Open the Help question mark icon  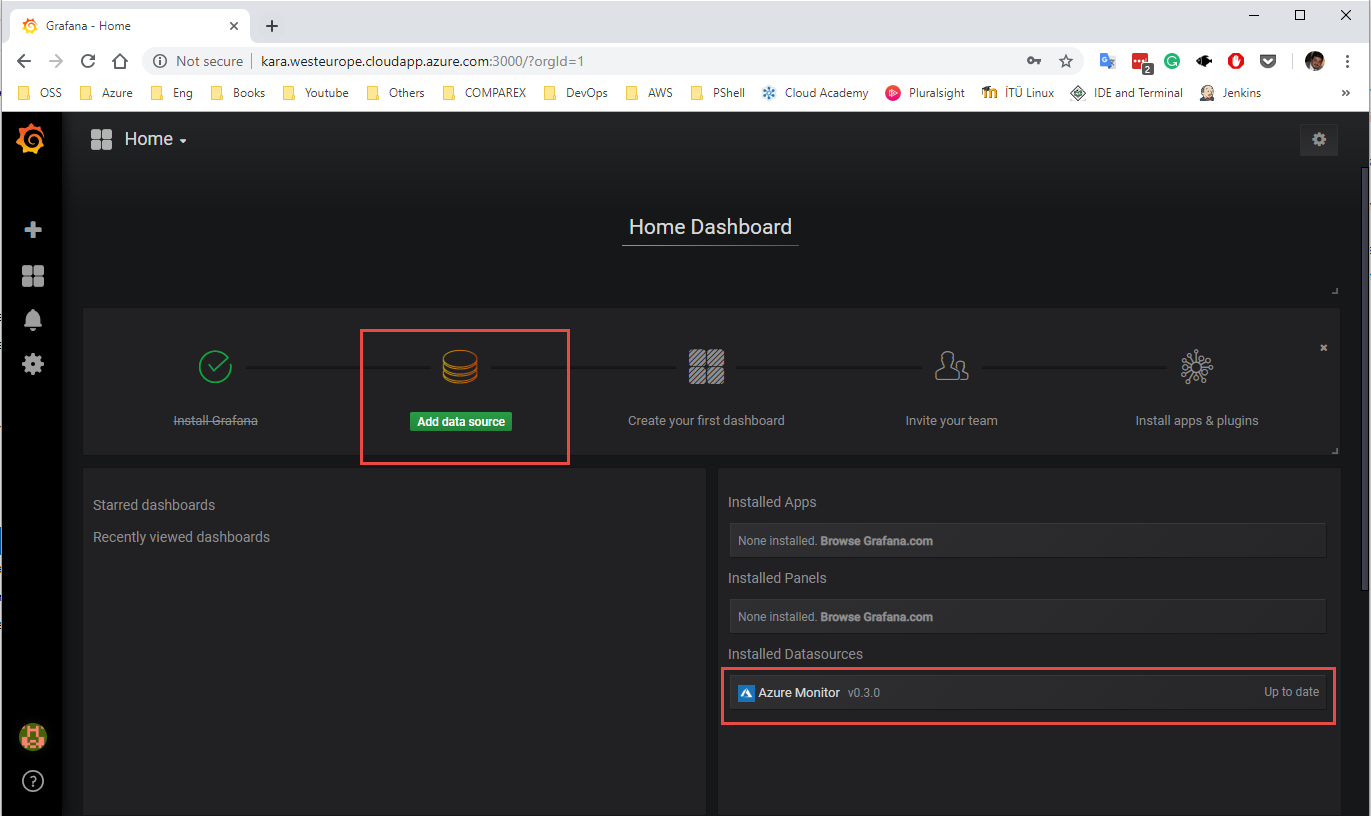click(33, 781)
